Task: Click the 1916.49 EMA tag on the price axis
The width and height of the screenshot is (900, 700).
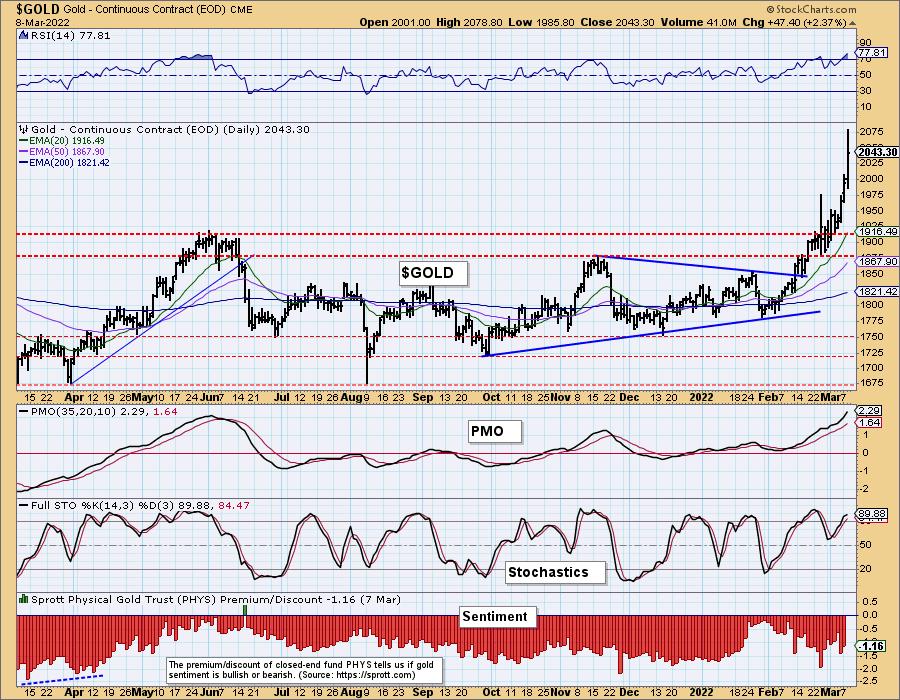Action: (x=877, y=231)
